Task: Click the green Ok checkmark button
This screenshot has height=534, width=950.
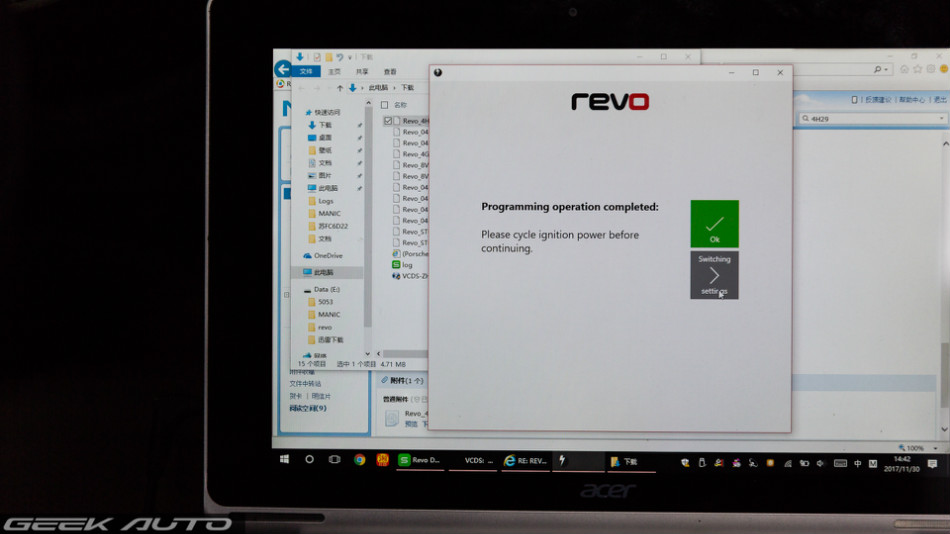Action: (714, 224)
